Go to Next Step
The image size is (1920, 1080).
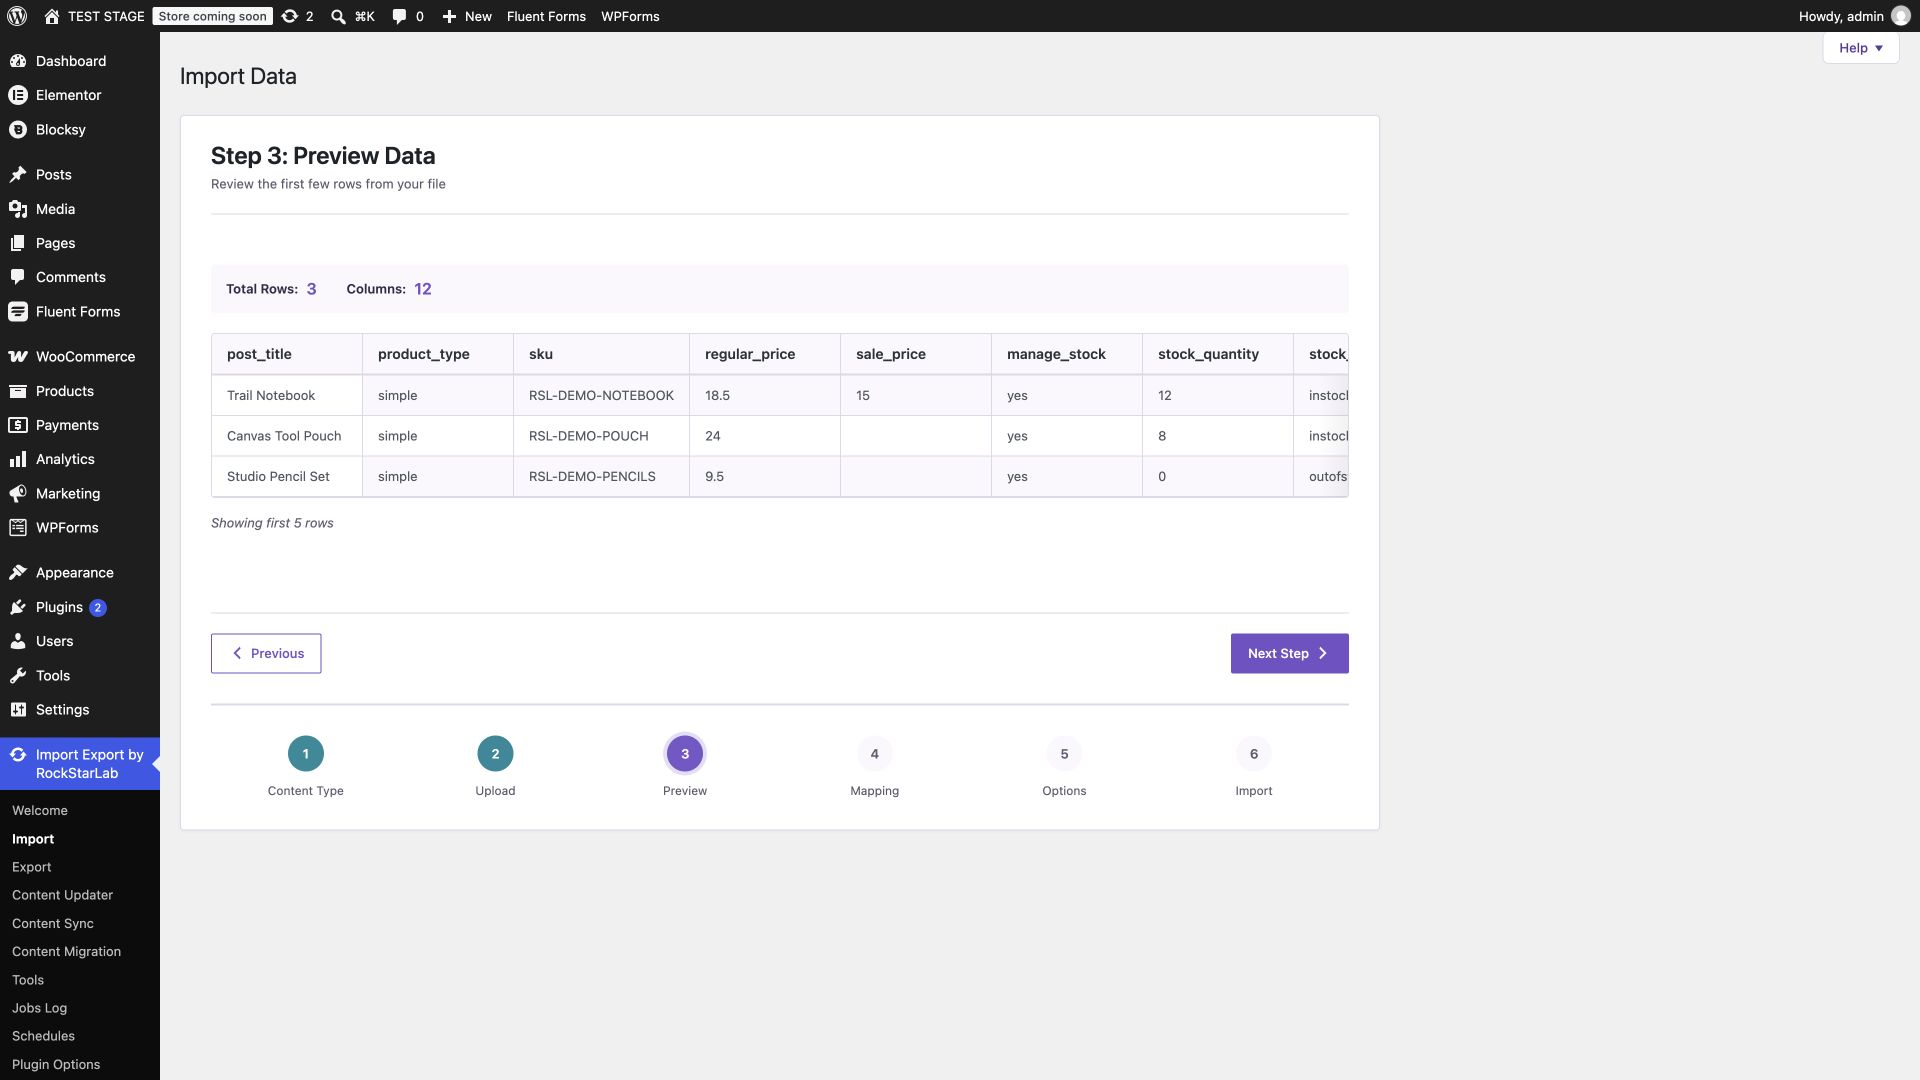click(1289, 653)
